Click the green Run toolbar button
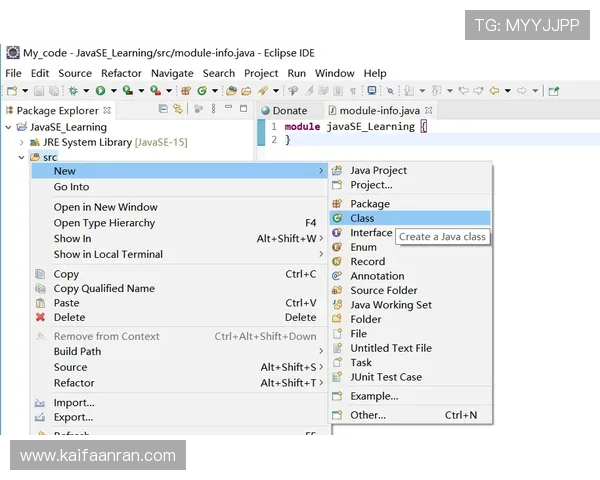Screen dimensions: 600x480 pyautogui.click(x=100, y=91)
